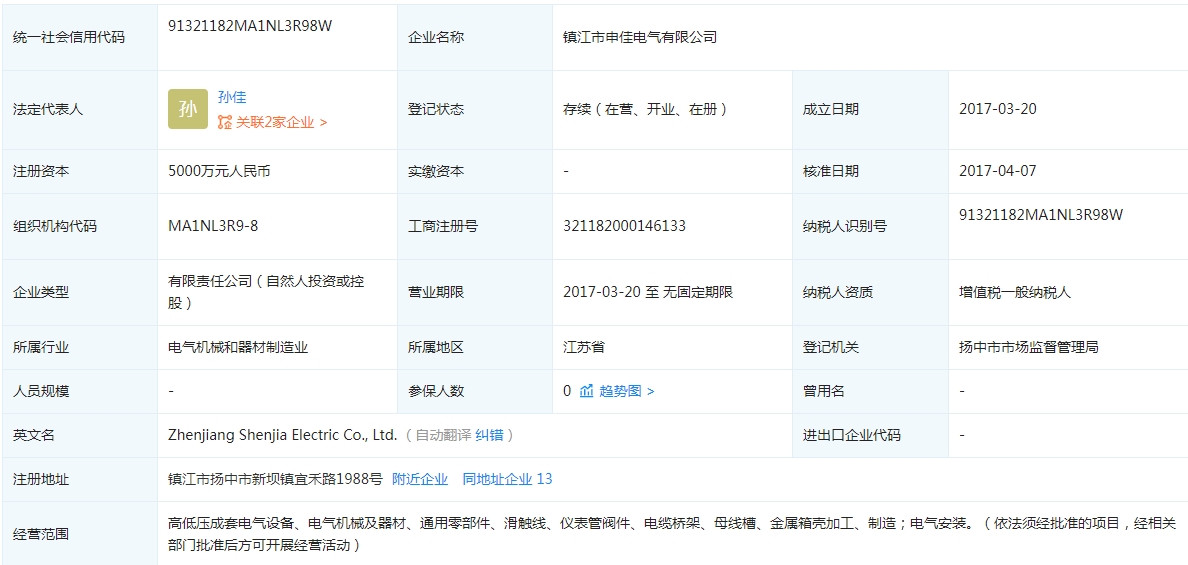Open the 同地址企业 13 link
This screenshot has width=1188, height=565.
[x=507, y=479]
